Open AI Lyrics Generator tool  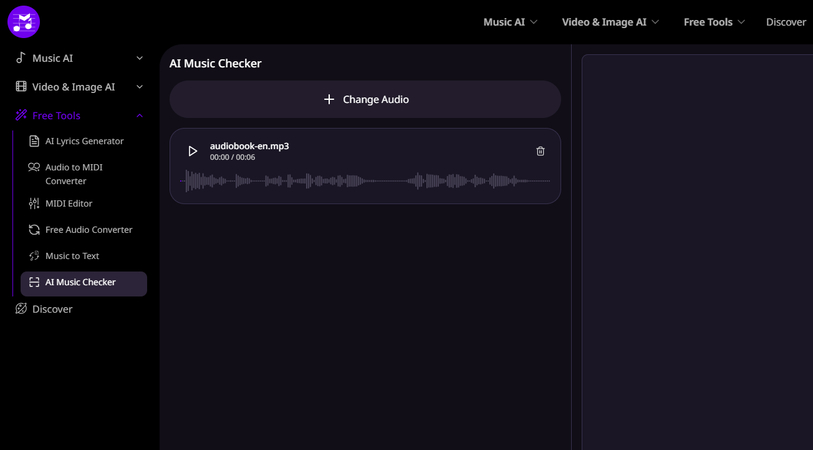click(x=83, y=141)
